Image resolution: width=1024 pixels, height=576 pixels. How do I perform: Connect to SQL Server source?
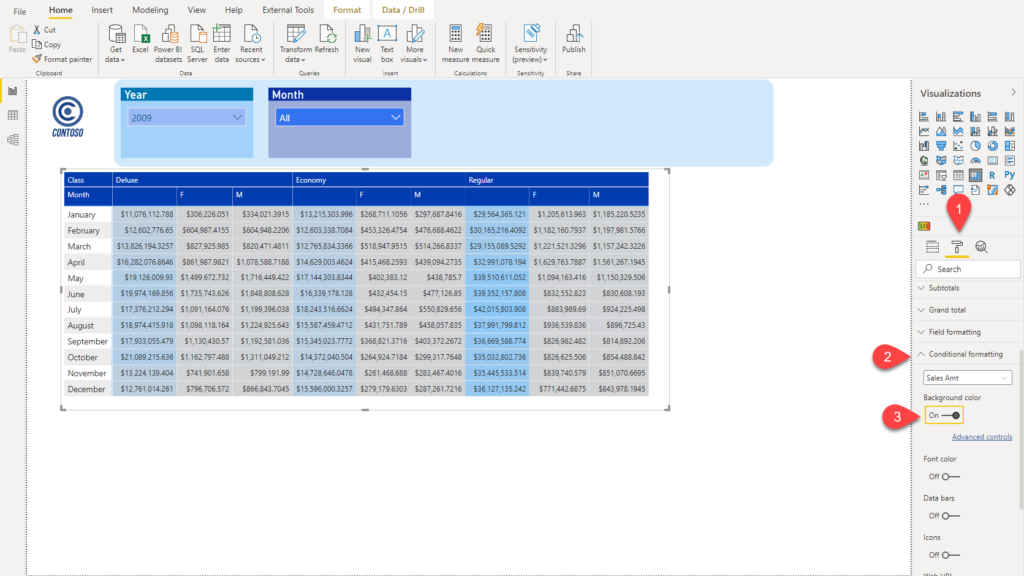tap(197, 44)
